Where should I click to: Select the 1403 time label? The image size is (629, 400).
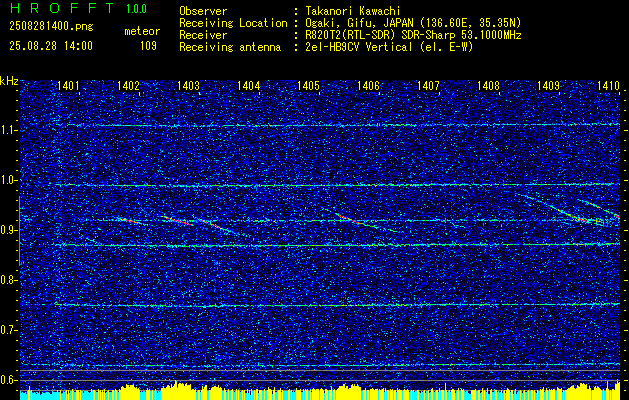point(189,85)
